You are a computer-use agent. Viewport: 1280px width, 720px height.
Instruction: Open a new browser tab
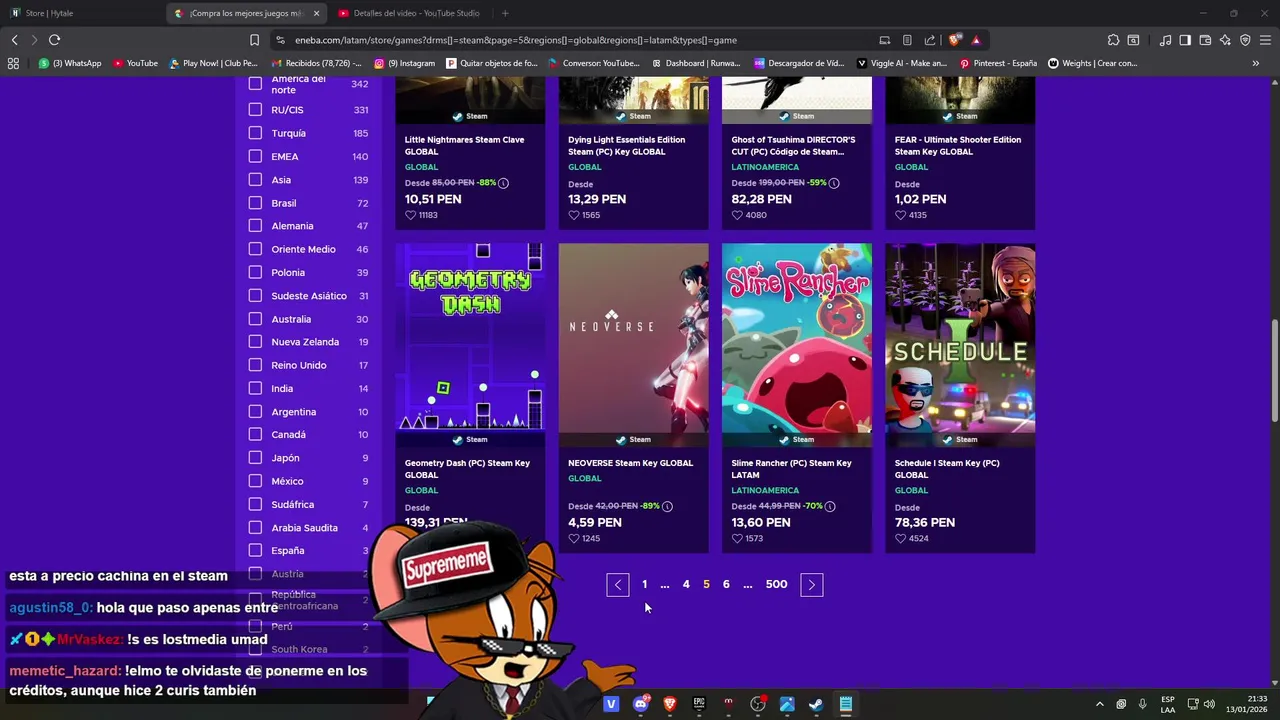pyautogui.click(x=505, y=13)
